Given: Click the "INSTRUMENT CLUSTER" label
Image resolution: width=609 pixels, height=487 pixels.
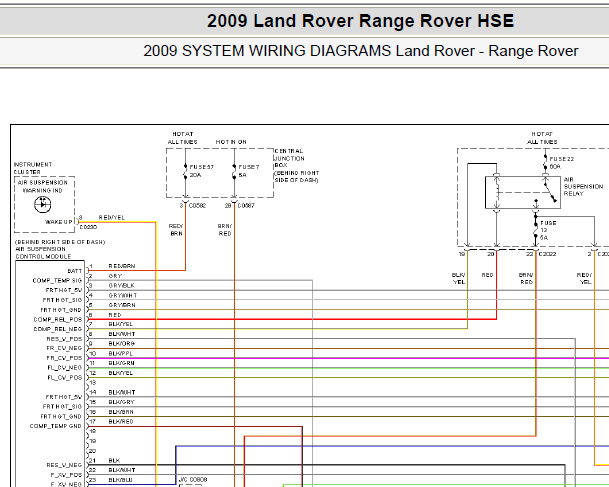Looking at the screenshot, I should coord(33,168).
